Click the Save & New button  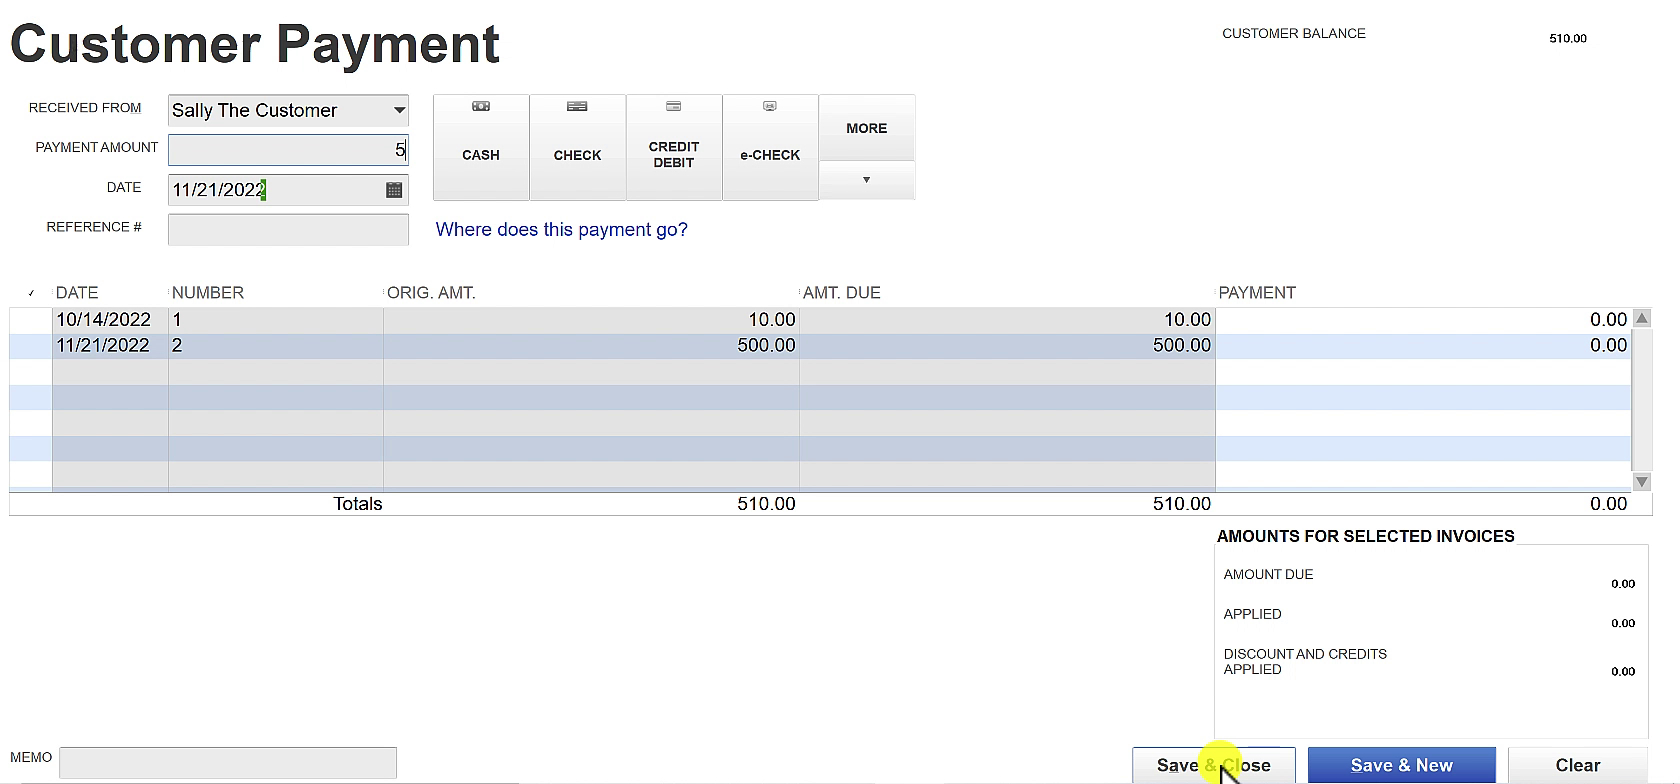point(1402,765)
